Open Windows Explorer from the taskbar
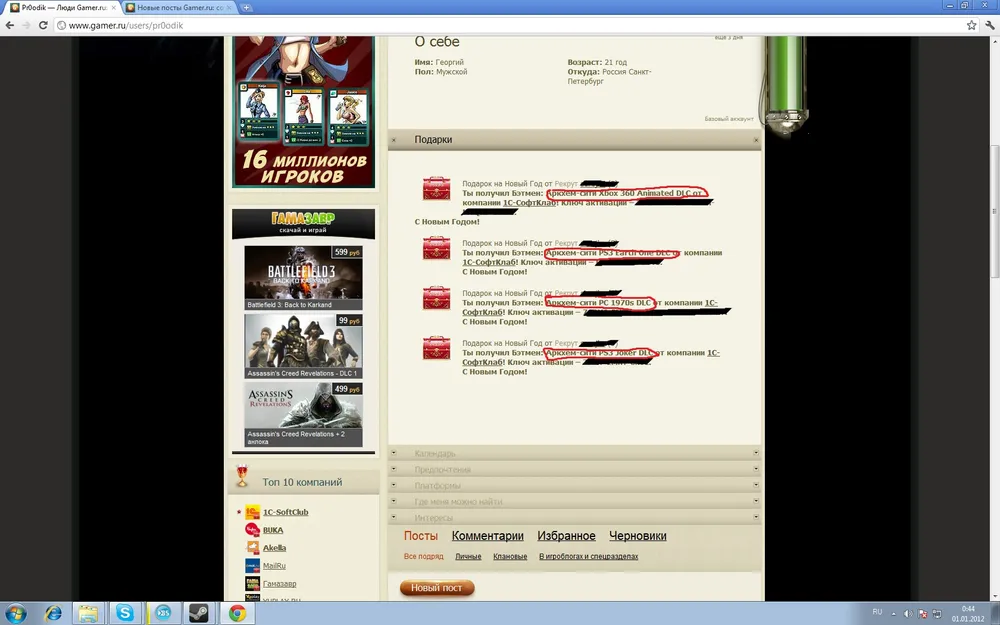Viewport: 1000px width, 625px height. click(89, 614)
